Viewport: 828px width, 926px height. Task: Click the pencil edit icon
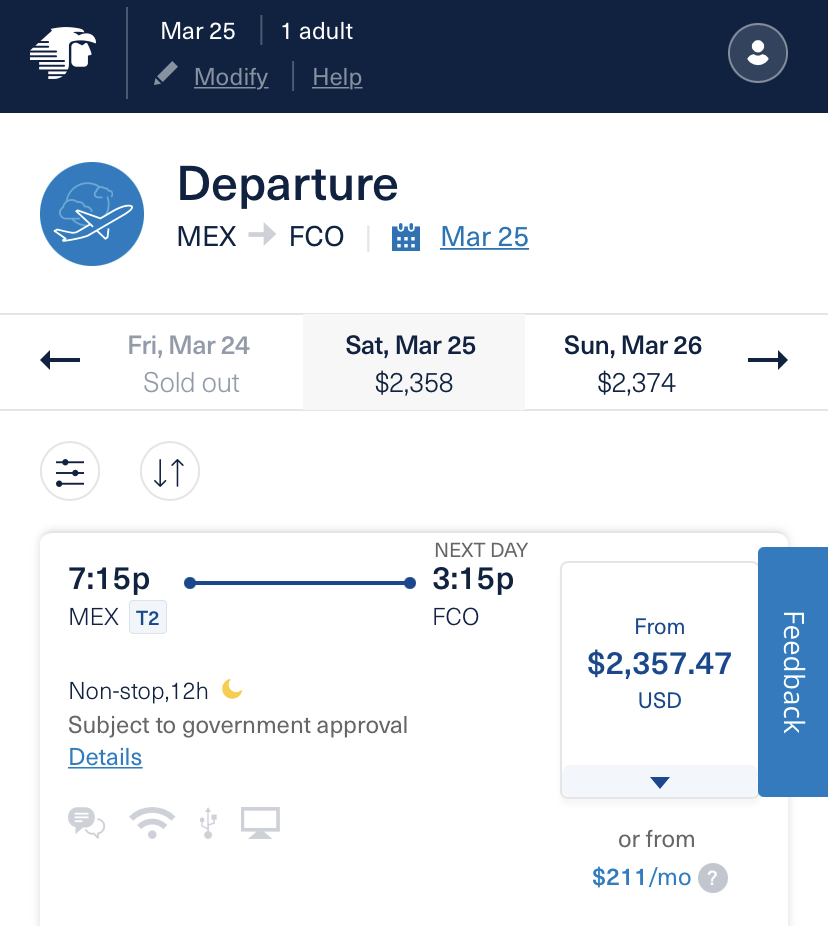pos(166,76)
